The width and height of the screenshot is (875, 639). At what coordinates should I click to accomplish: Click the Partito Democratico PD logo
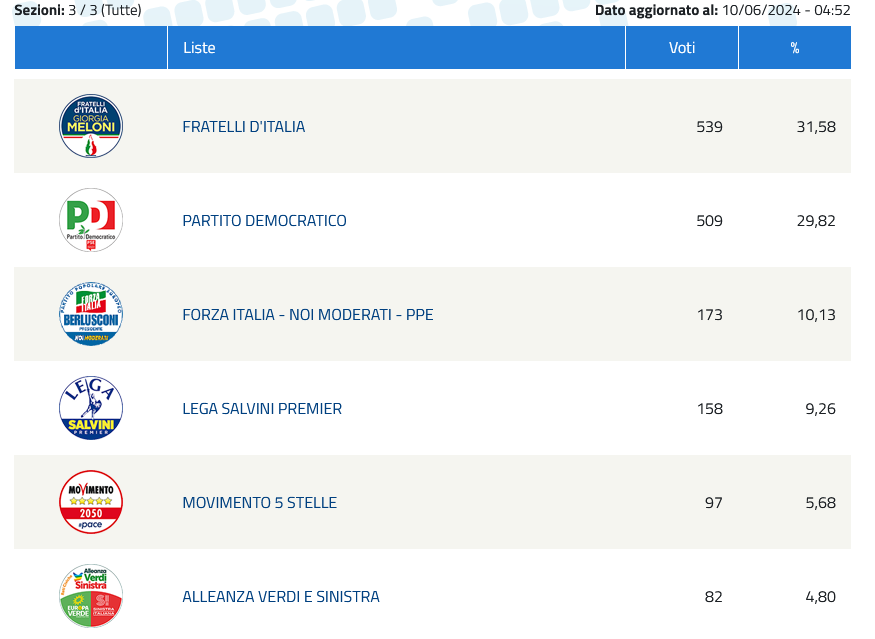pyautogui.click(x=91, y=220)
